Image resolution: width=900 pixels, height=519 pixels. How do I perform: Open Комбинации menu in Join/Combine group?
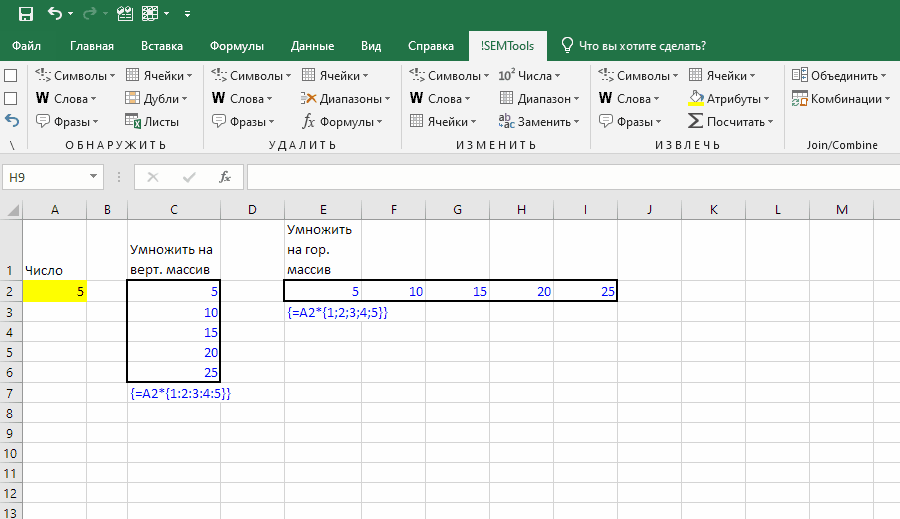[x=841, y=99]
